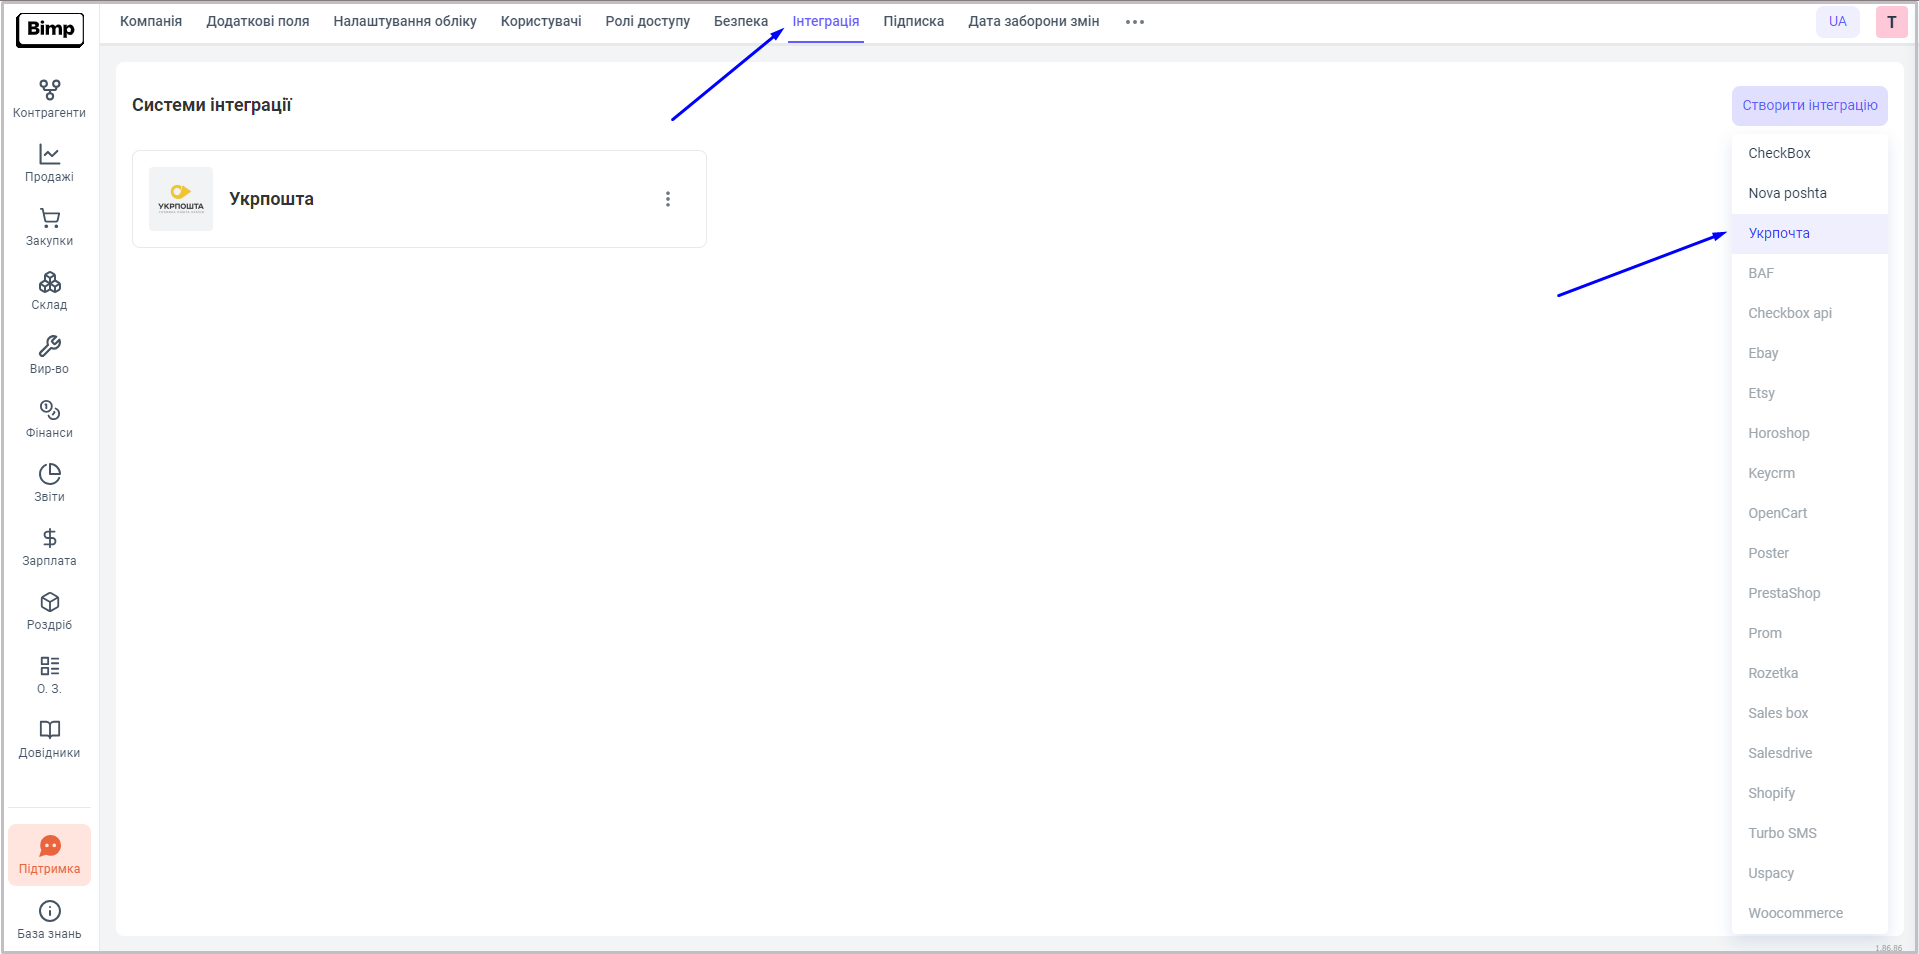Expand the top menu more-options ellipsis
The height and width of the screenshot is (954, 1919).
(x=1134, y=22)
